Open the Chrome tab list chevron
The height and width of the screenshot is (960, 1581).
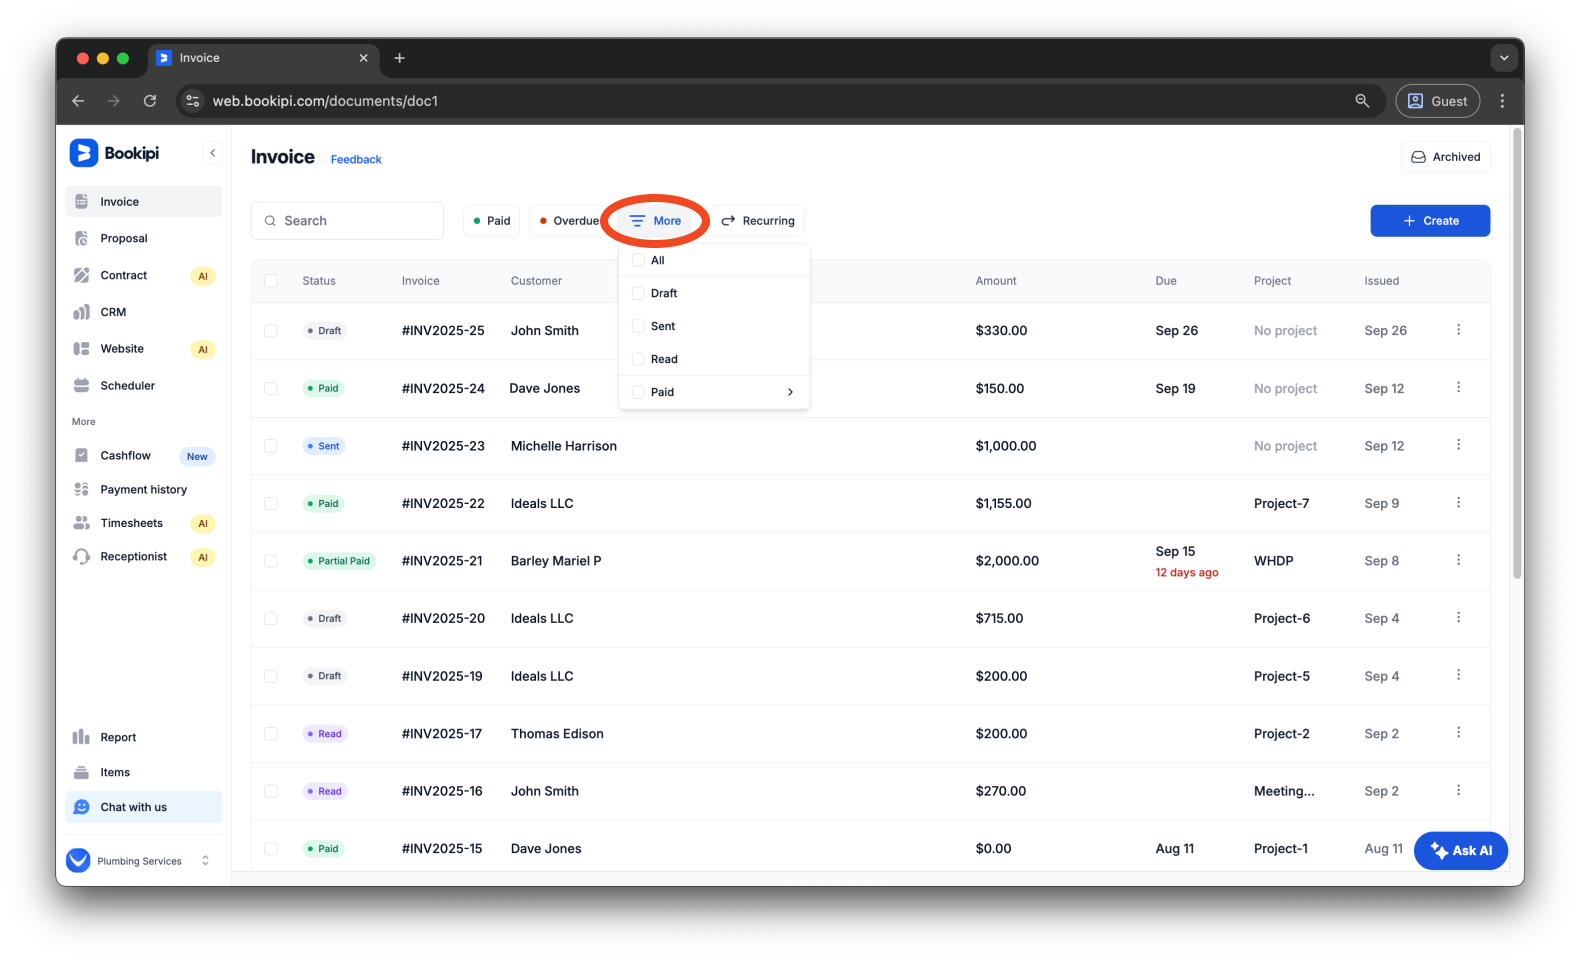pos(1504,58)
